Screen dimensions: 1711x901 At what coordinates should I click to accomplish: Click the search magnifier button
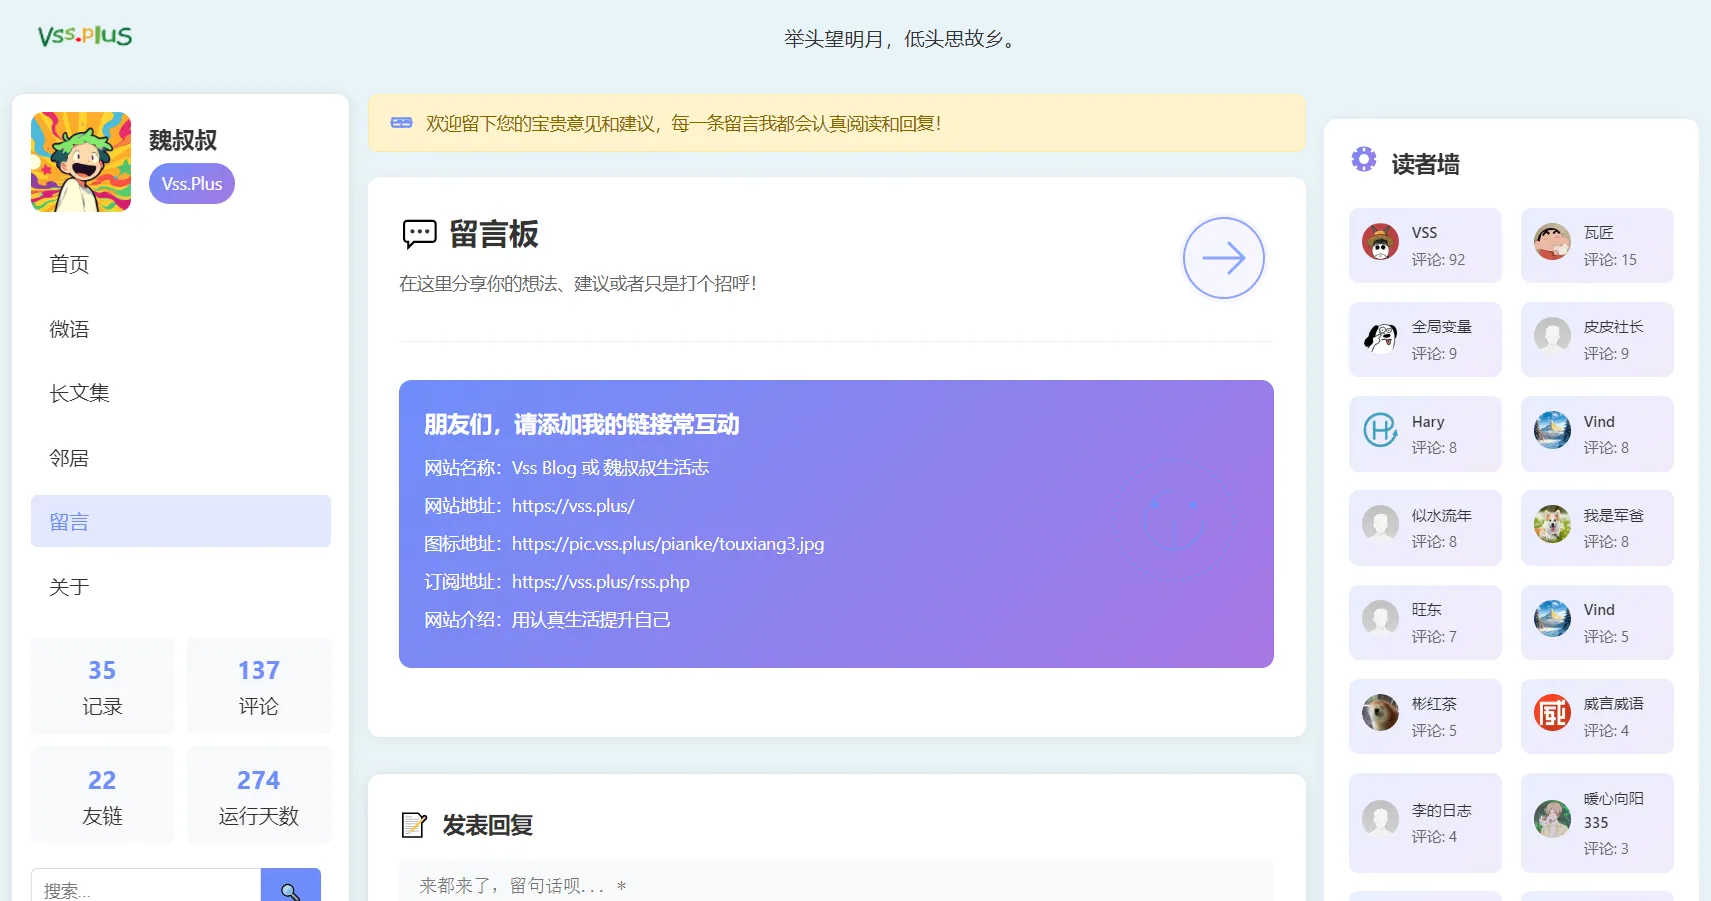[290, 887]
